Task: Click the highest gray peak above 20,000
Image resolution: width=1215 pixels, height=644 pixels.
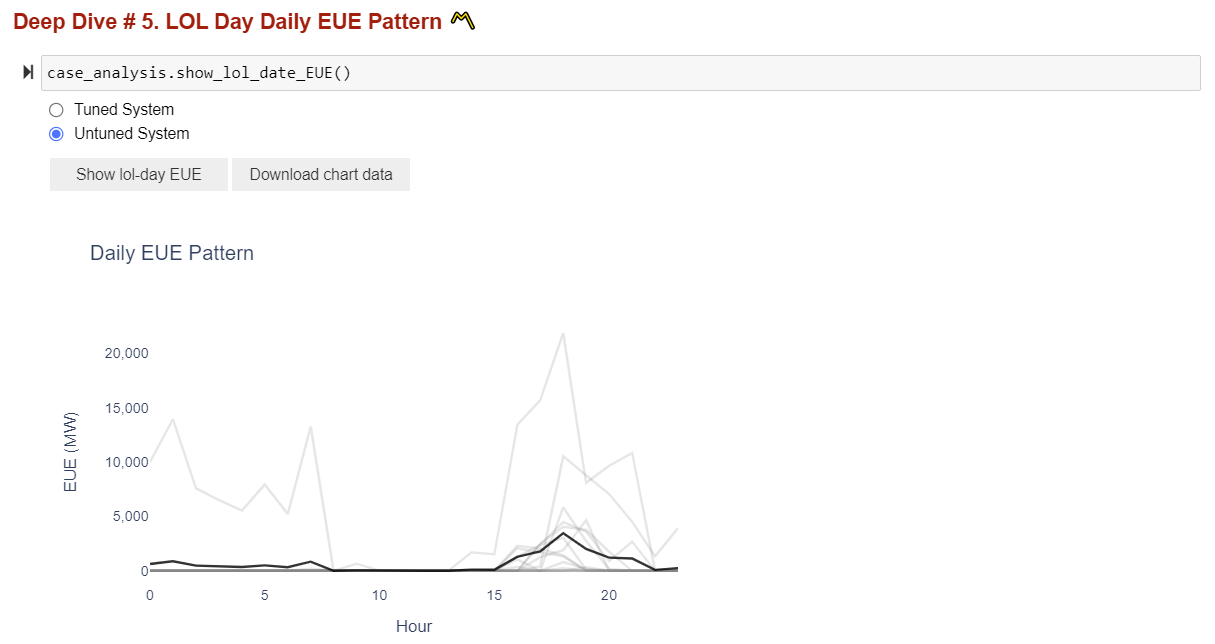Action: 563,334
